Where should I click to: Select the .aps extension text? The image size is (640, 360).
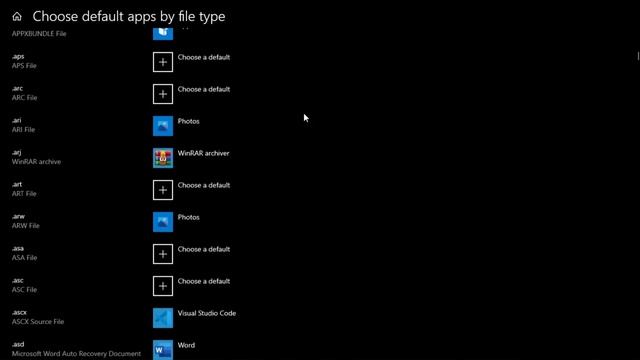pyautogui.click(x=18, y=56)
